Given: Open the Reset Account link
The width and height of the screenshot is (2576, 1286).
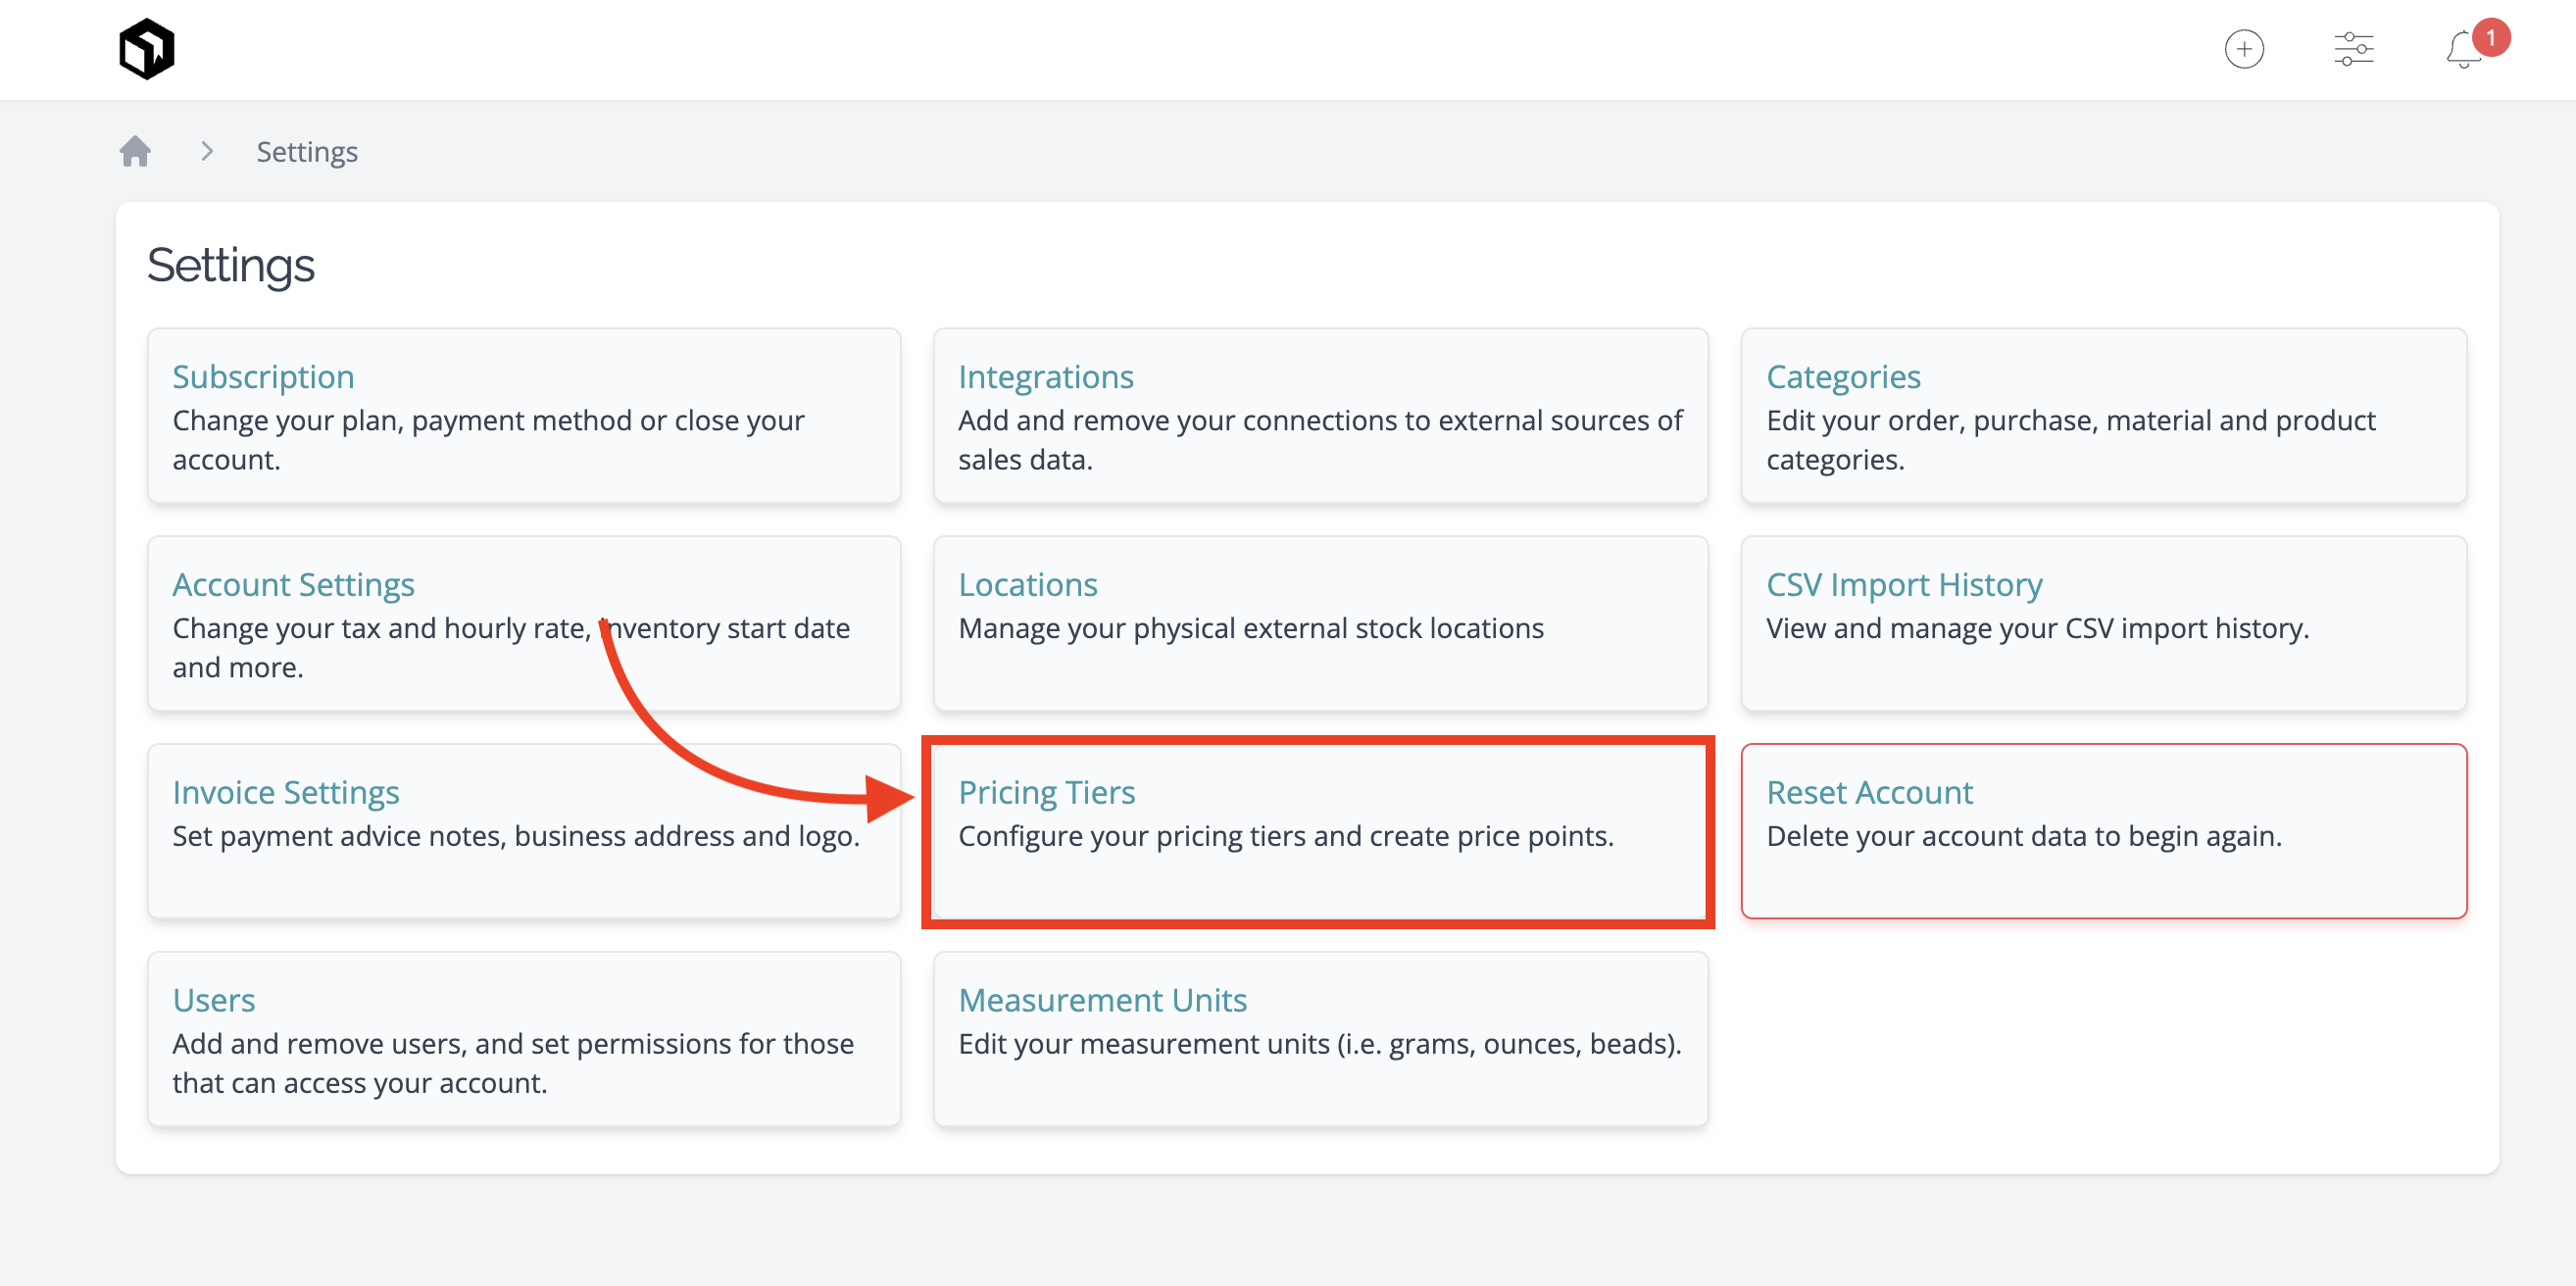Looking at the screenshot, I should (x=1869, y=792).
